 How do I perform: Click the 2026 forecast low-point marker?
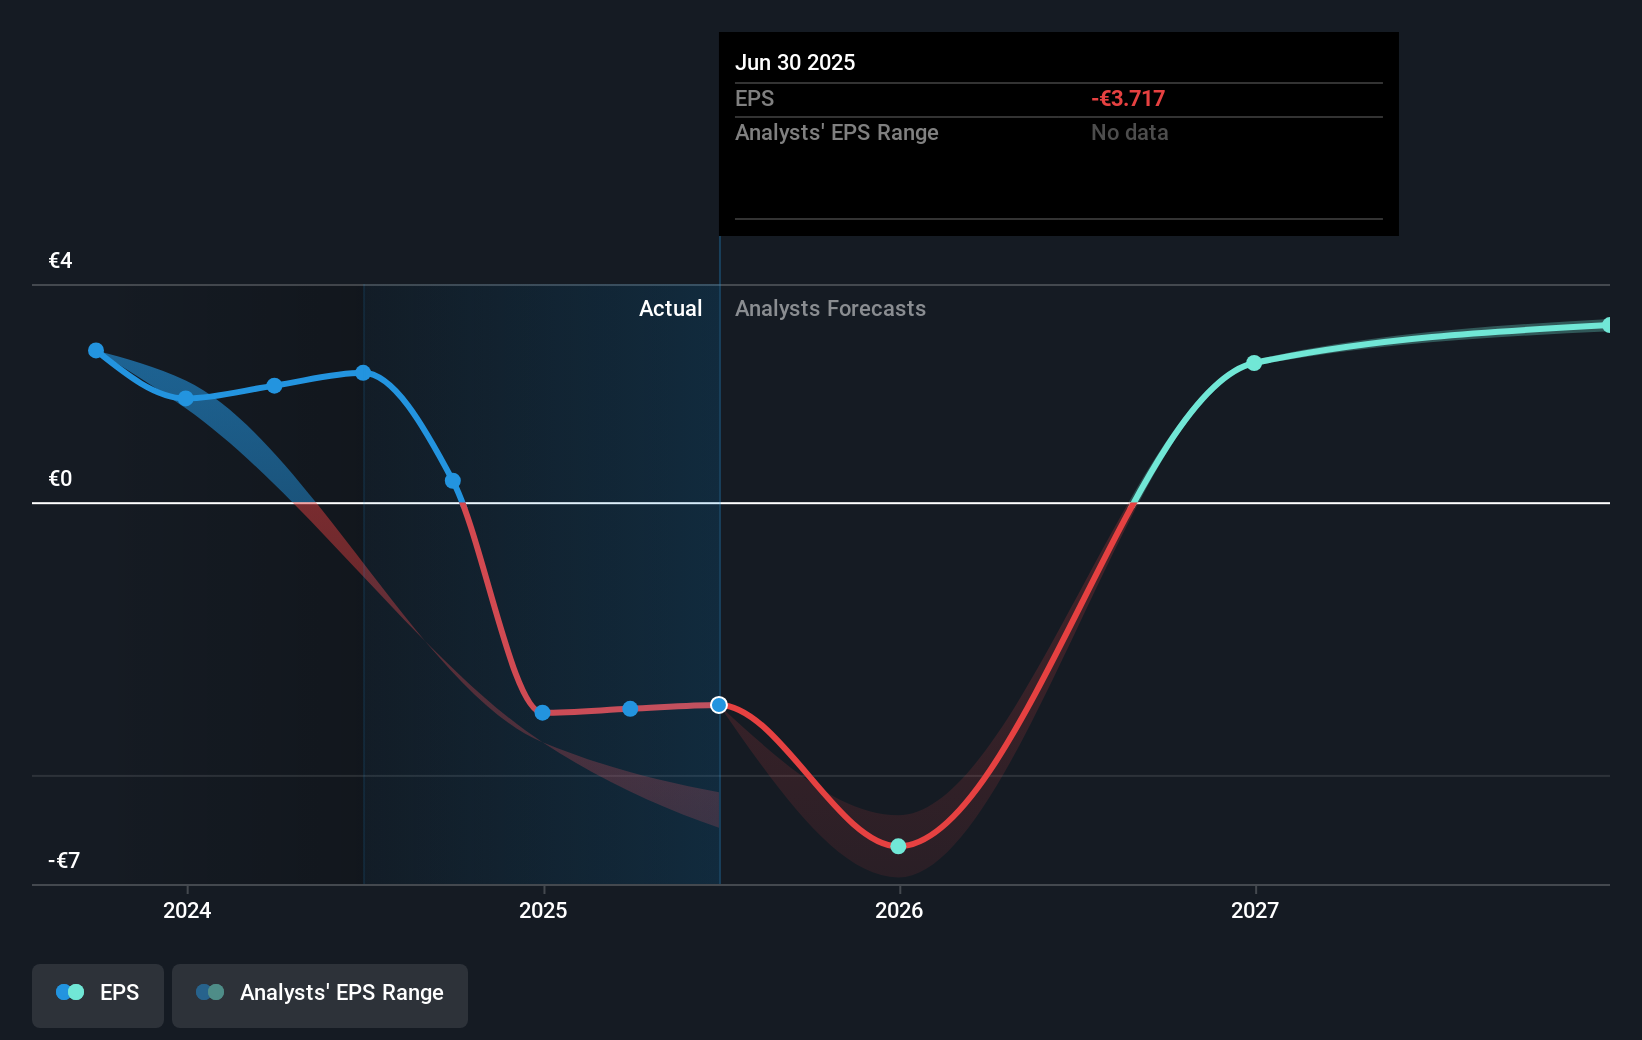(897, 846)
